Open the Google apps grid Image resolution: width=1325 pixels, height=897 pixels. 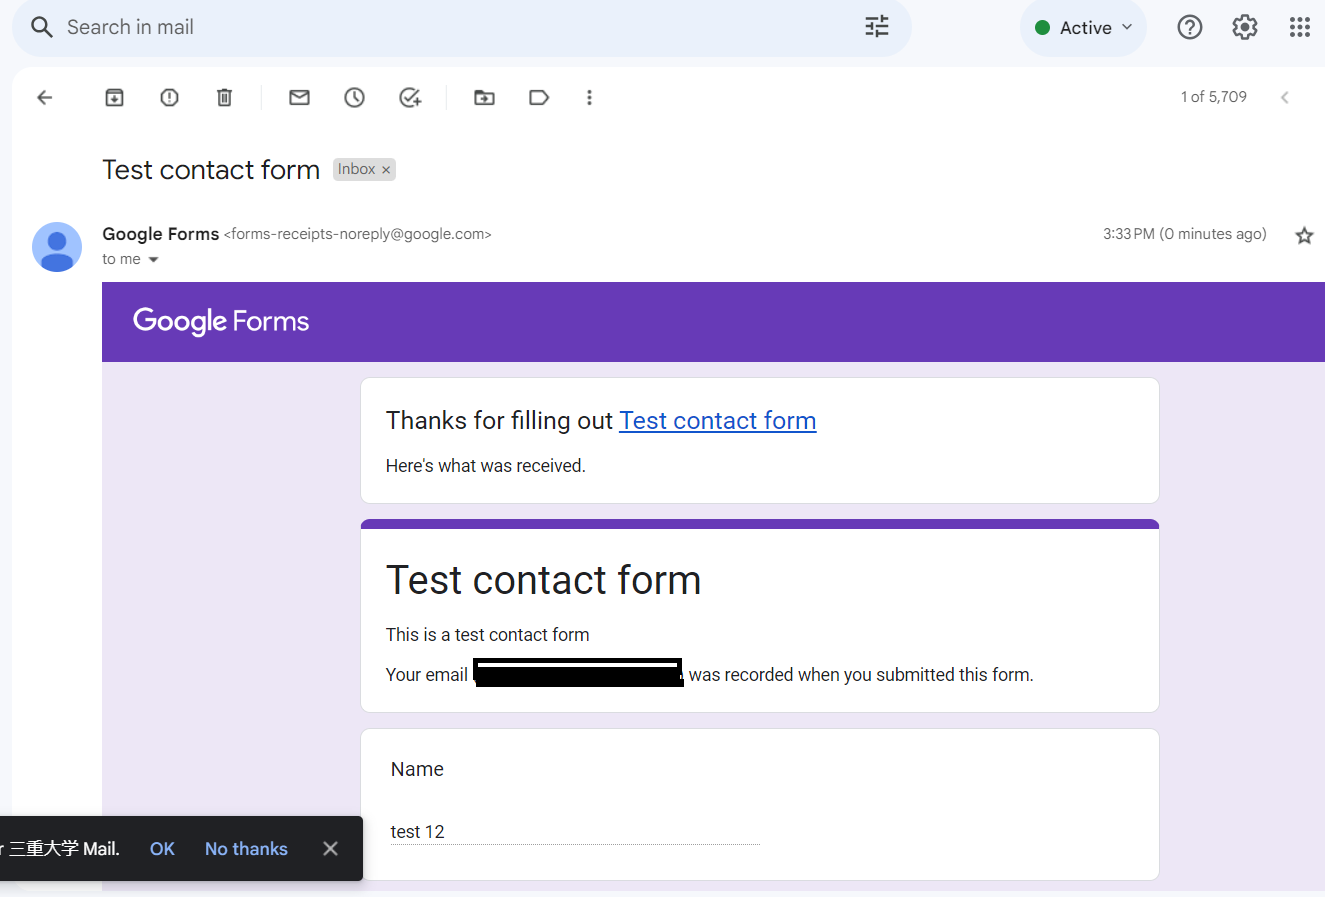(x=1300, y=27)
